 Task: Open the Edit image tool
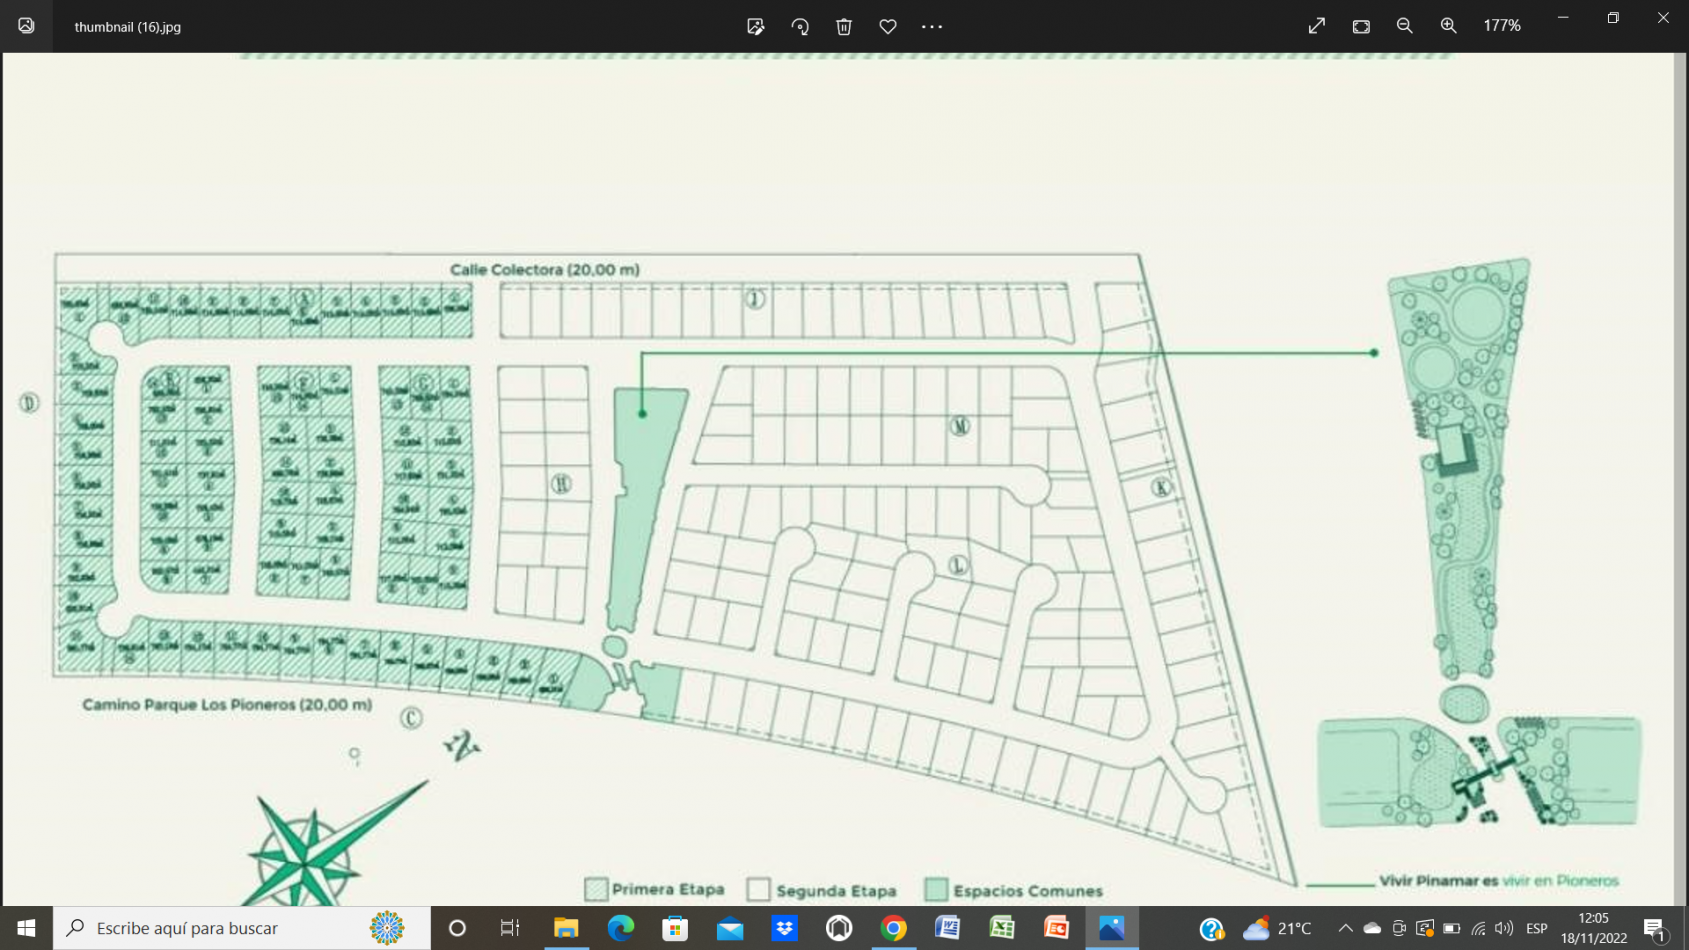756,27
